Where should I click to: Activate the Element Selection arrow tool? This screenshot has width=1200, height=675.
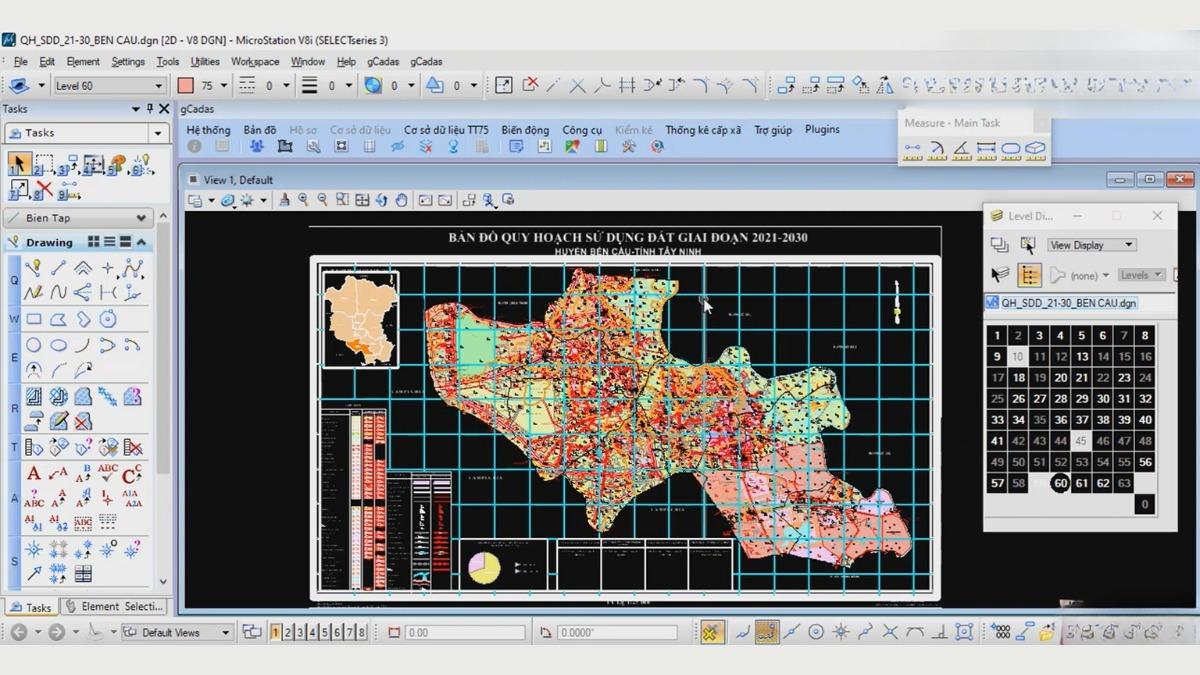(x=18, y=164)
